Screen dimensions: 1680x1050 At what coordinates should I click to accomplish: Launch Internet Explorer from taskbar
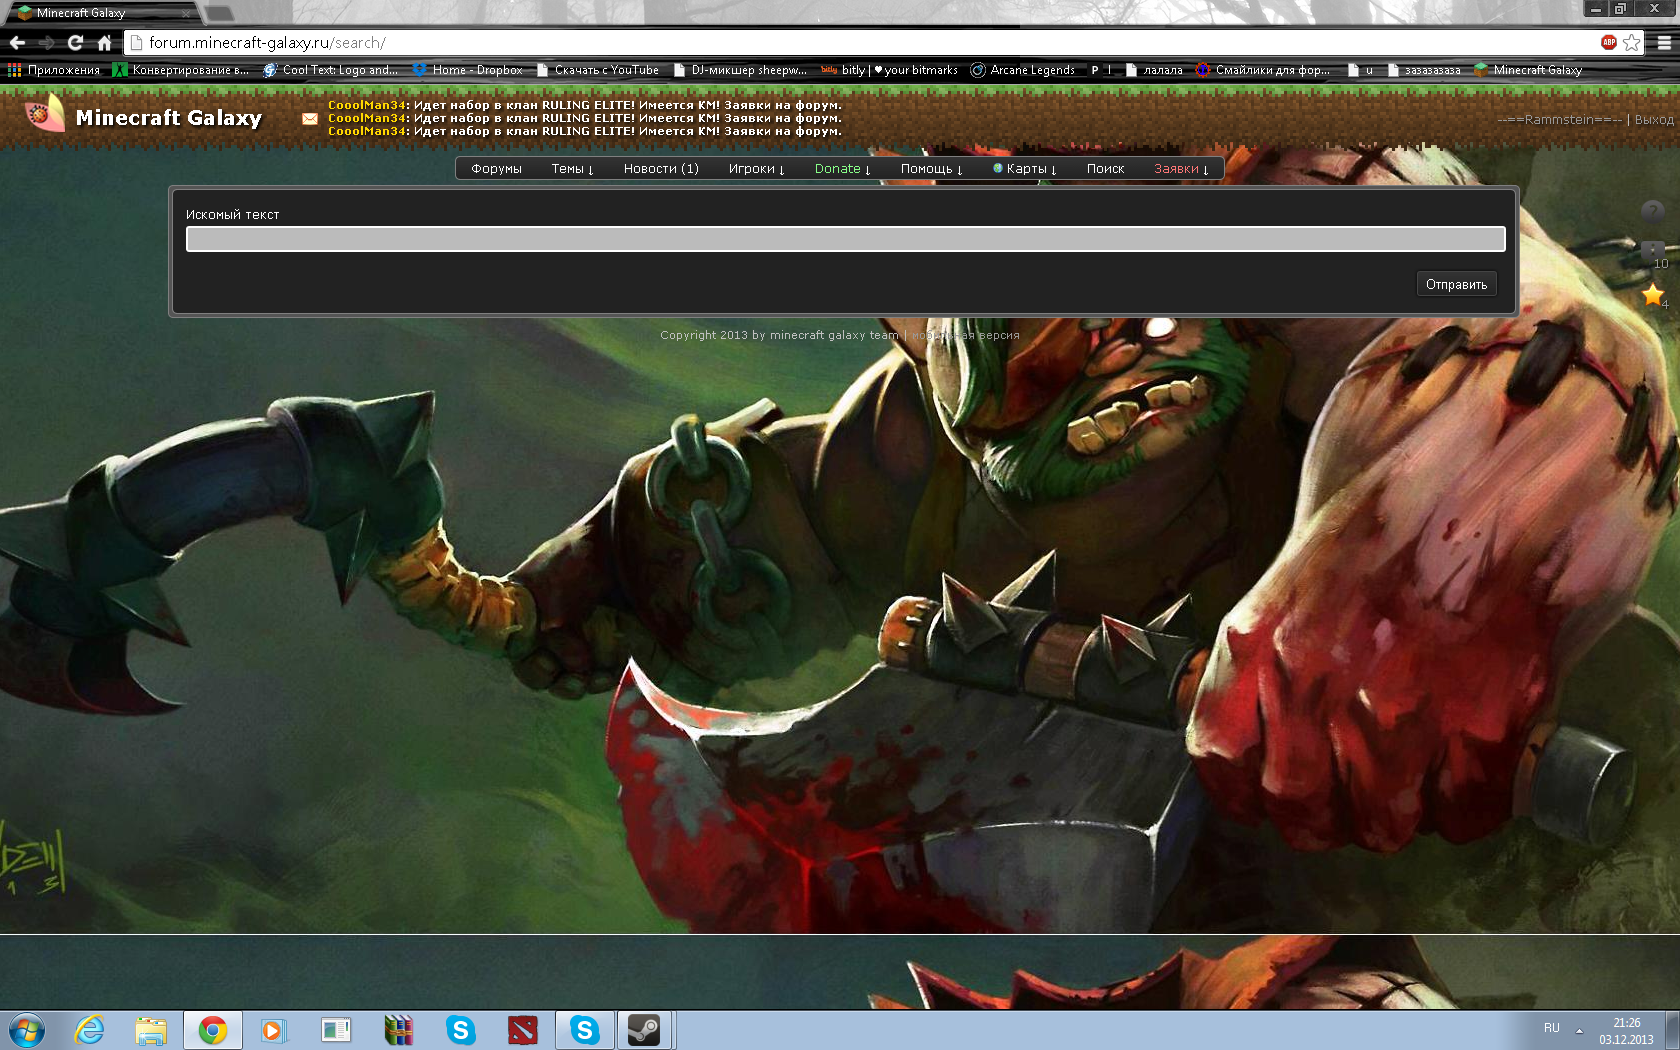(89, 1030)
